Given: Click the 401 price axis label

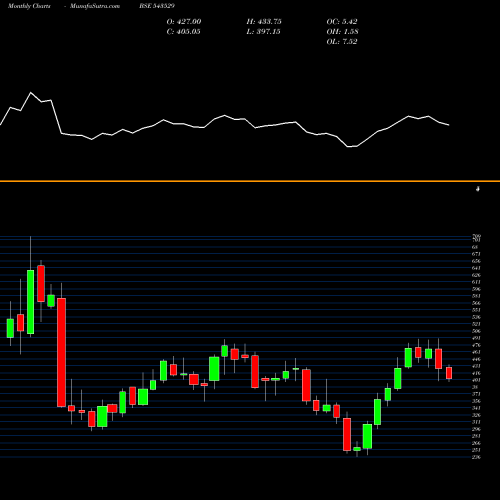Looking at the screenshot, I should (476, 380).
